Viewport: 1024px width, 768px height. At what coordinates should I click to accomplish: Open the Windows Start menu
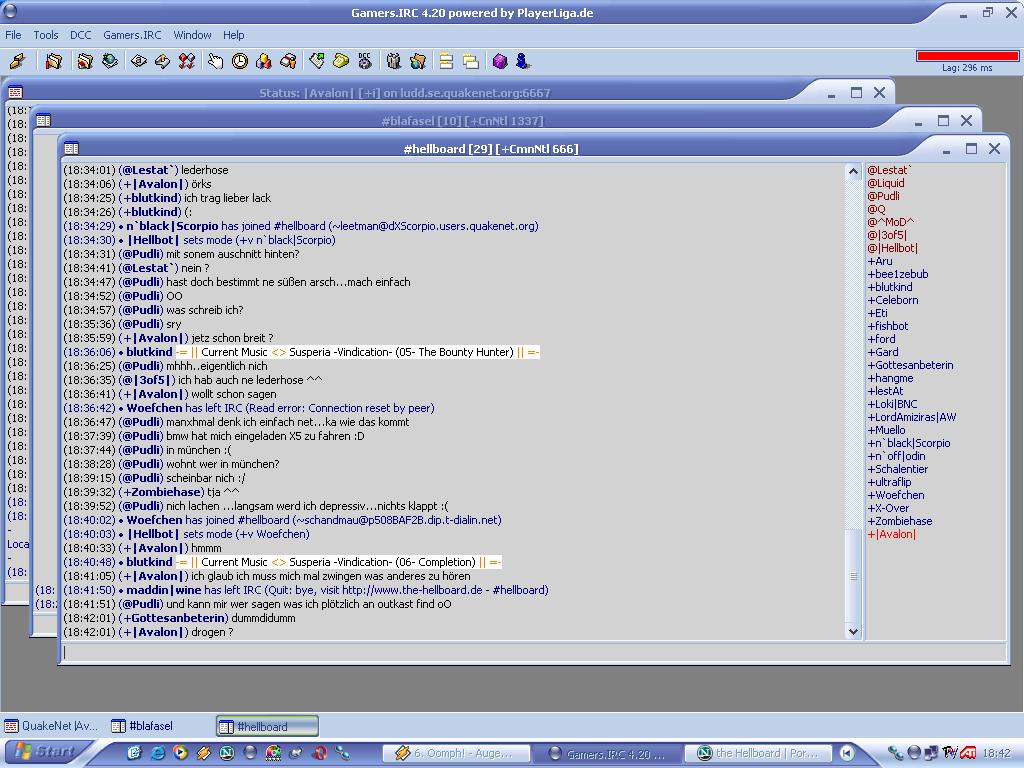[x=45, y=752]
